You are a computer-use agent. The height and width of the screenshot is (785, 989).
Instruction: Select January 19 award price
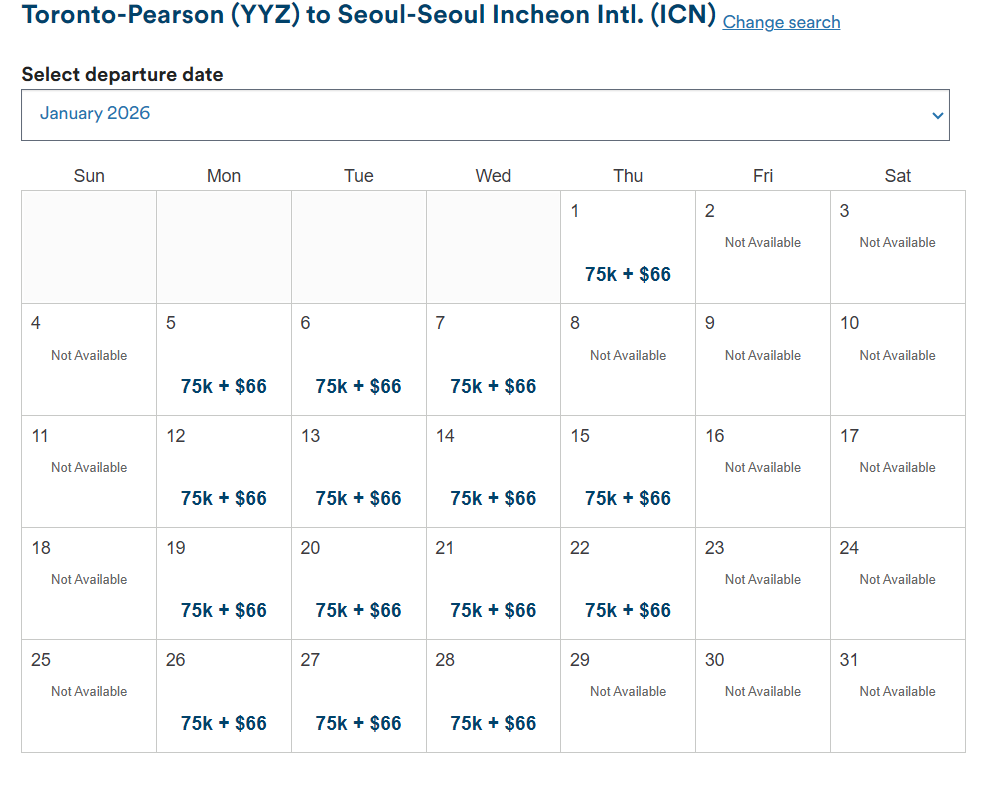[224, 610]
